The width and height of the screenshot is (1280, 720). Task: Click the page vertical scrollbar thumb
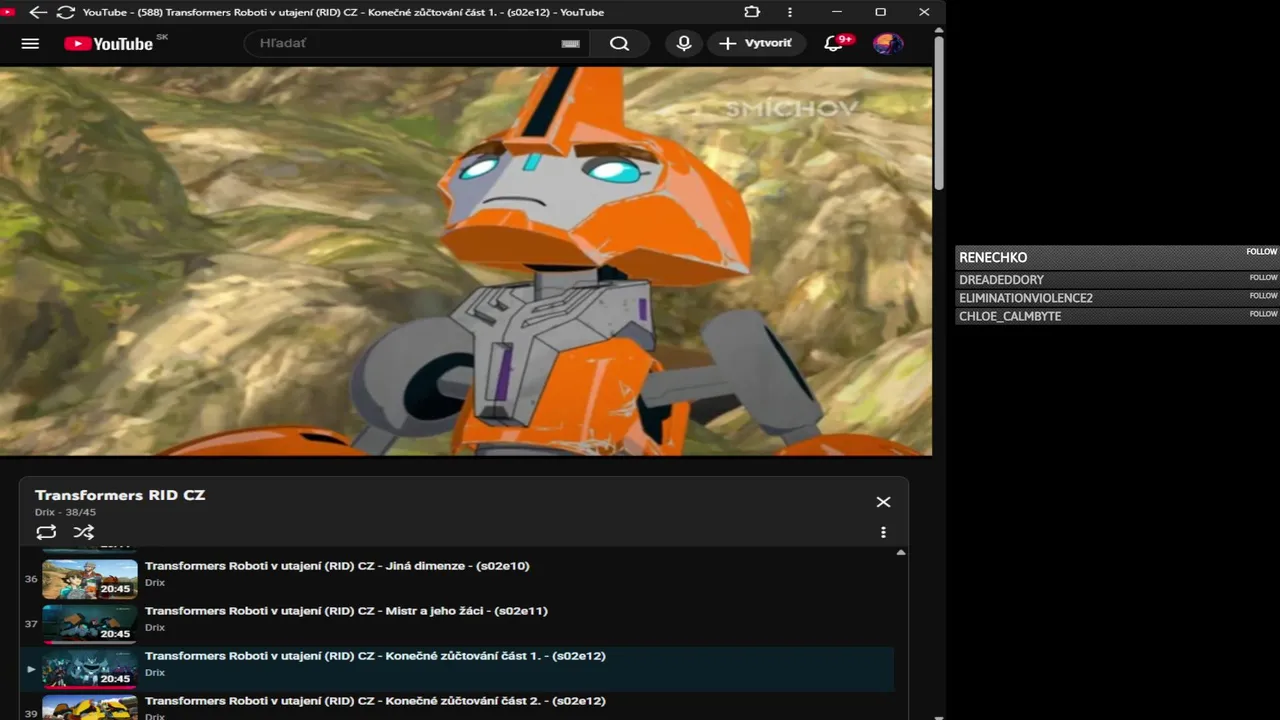click(x=939, y=114)
